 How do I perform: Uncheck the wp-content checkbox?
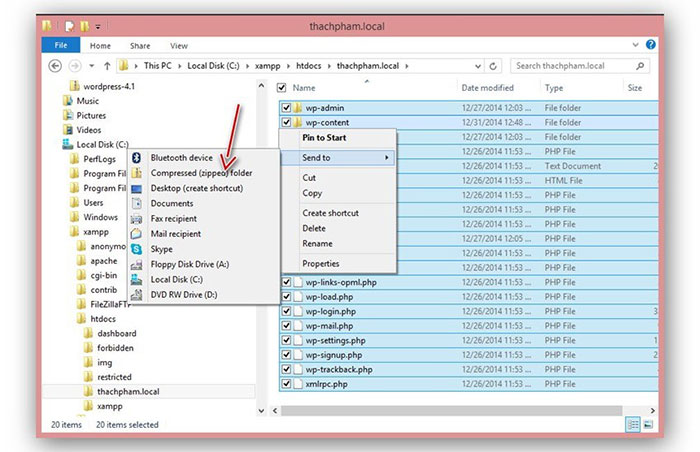[286, 122]
